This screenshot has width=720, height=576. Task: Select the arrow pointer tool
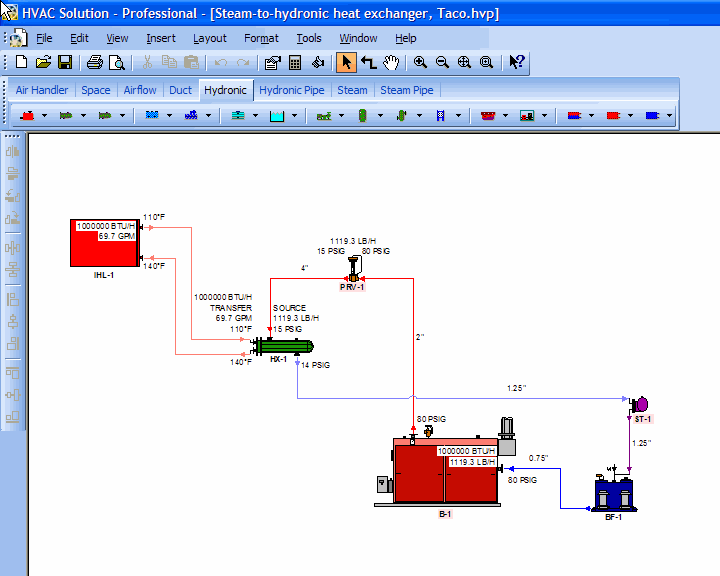coord(347,62)
